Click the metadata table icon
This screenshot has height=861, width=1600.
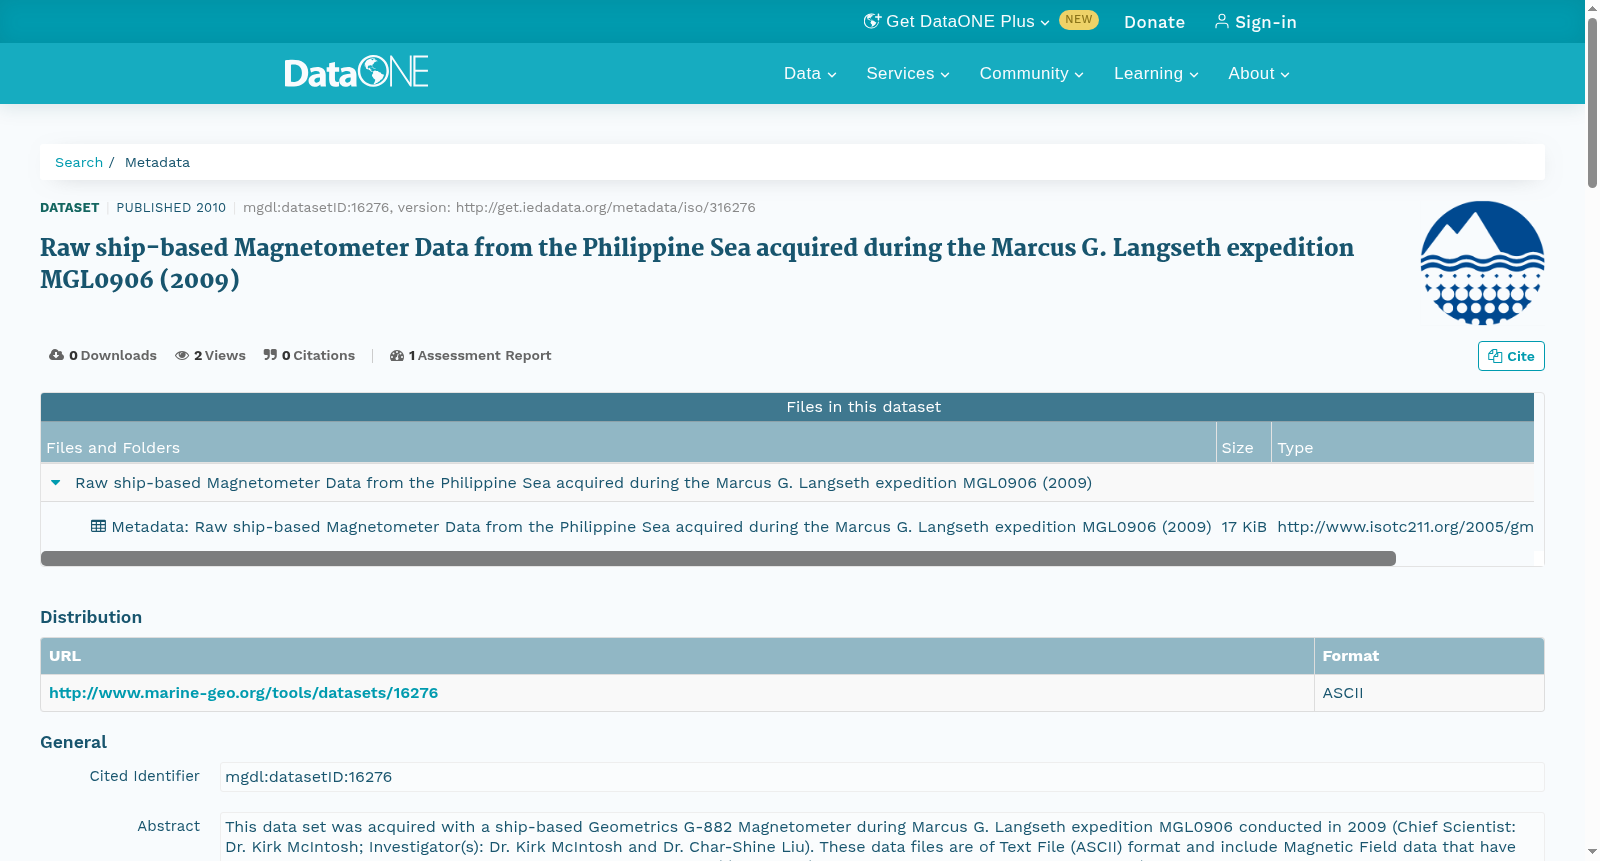pos(98,526)
